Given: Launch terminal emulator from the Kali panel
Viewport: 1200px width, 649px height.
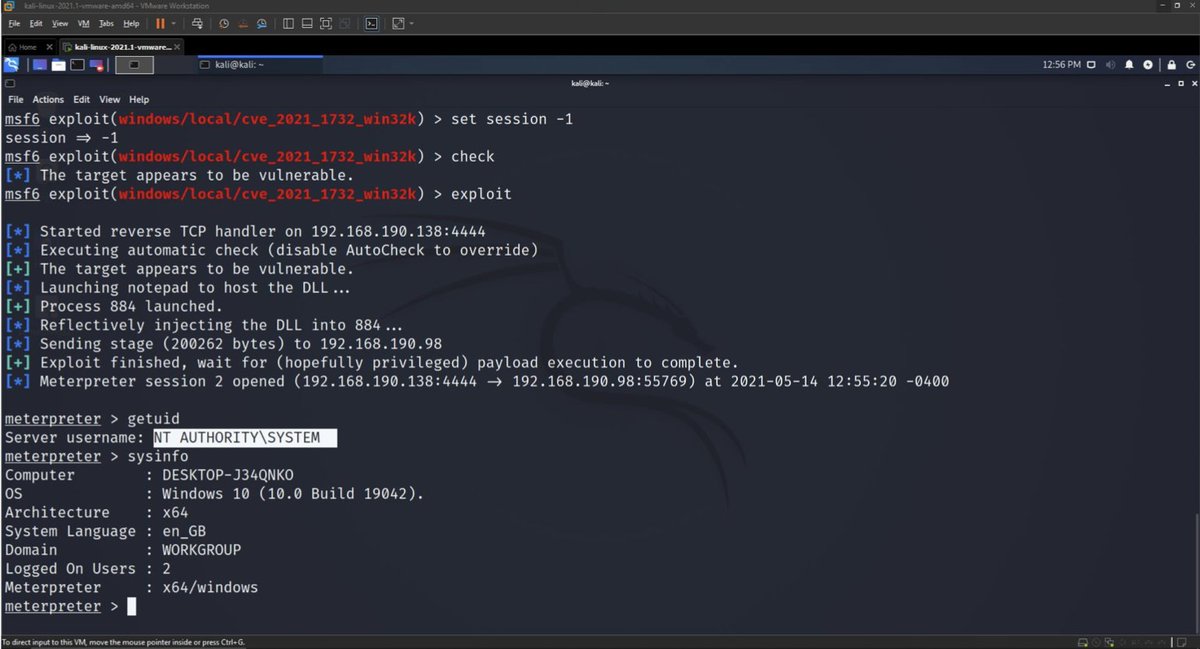Looking at the screenshot, I should tap(78, 65).
